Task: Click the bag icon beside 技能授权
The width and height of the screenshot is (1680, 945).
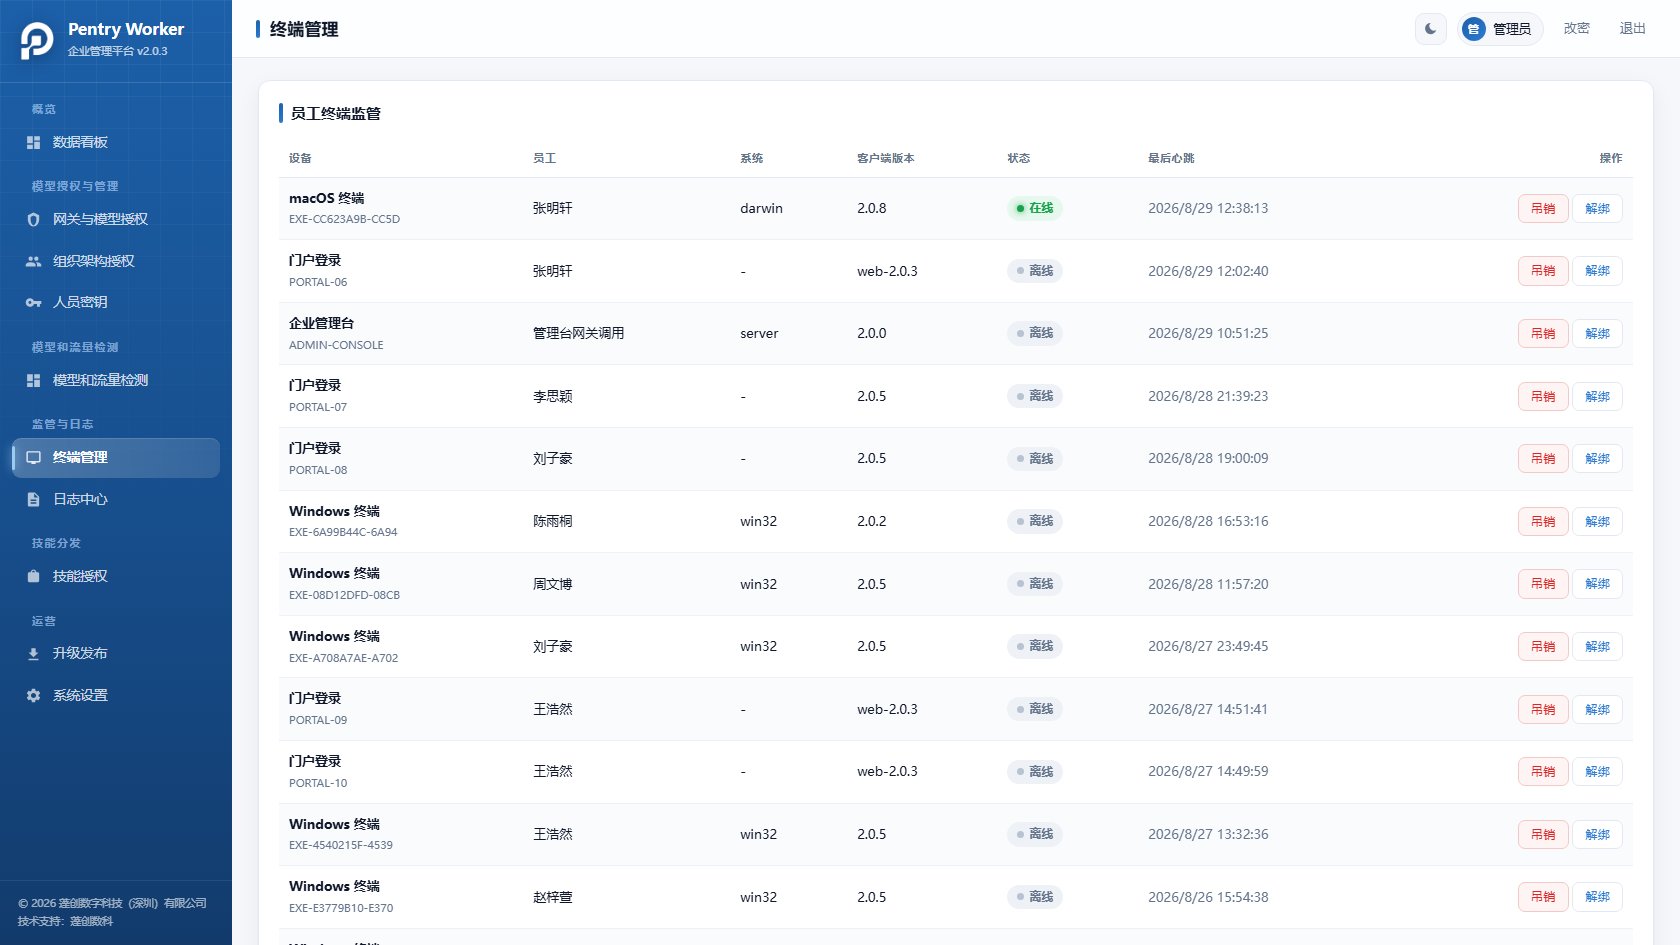Action: (33, 577)
